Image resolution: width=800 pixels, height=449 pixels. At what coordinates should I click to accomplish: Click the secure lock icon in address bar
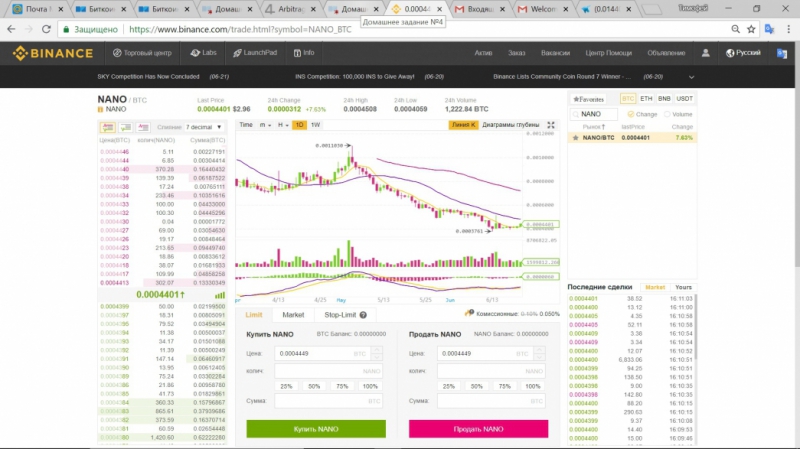pos(66,30)
